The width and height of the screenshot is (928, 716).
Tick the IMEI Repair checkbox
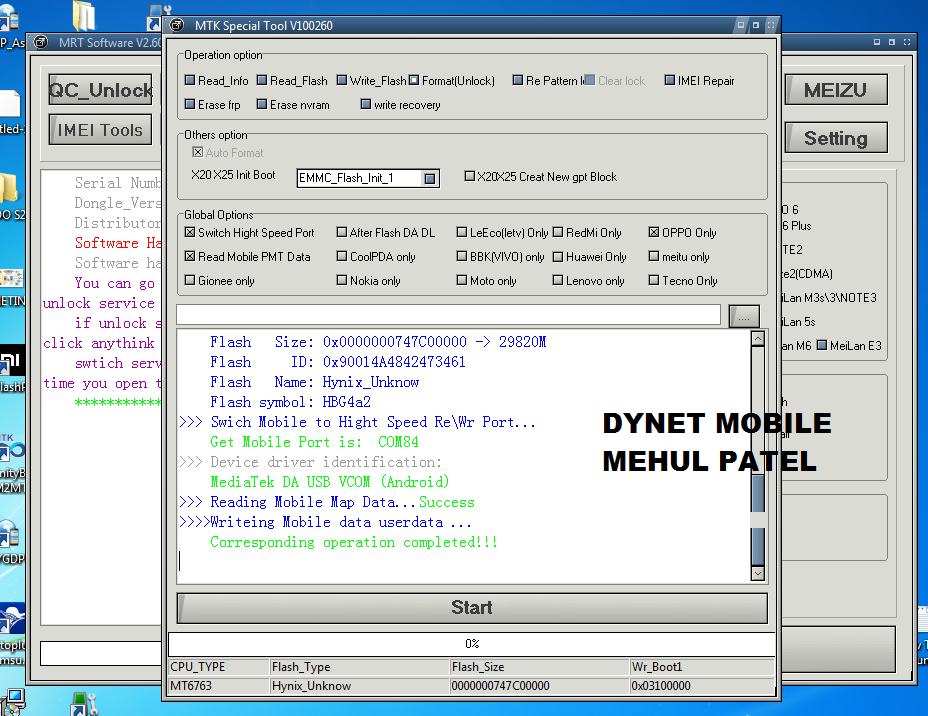tap(669, 80)
